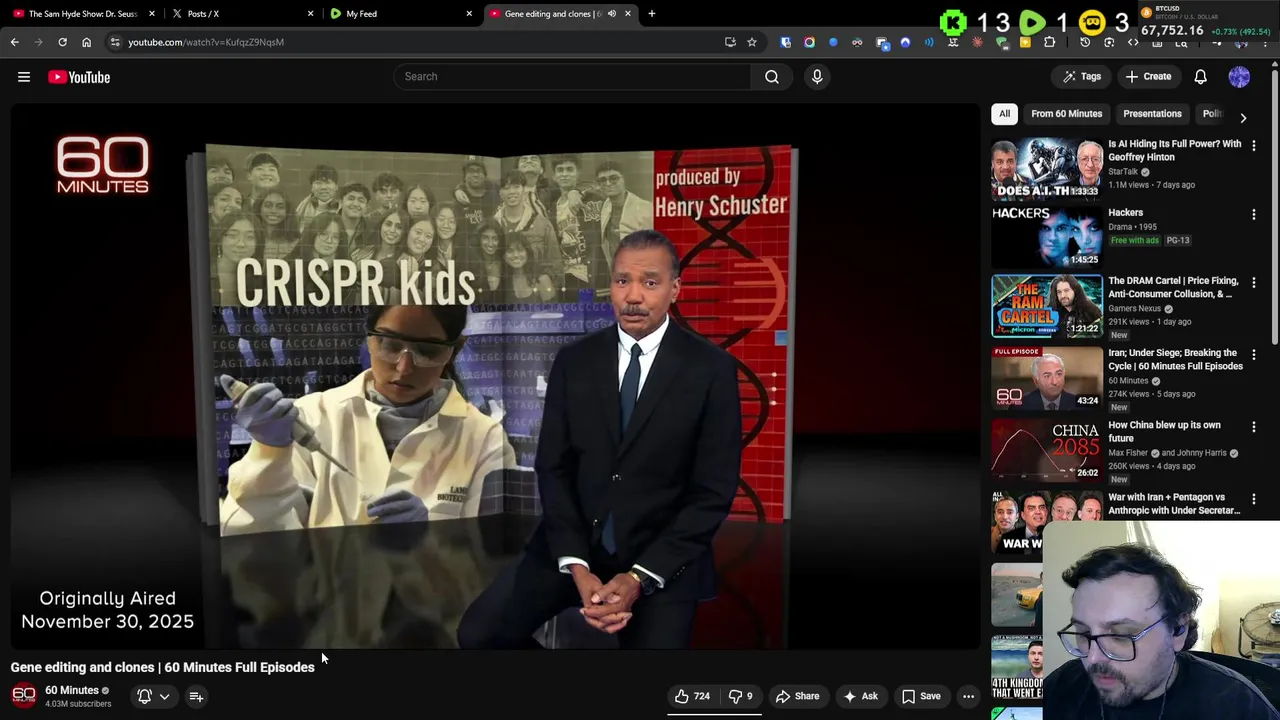Open more options for War with Iran video
1280x720 pixels.
pos(1253,499)
